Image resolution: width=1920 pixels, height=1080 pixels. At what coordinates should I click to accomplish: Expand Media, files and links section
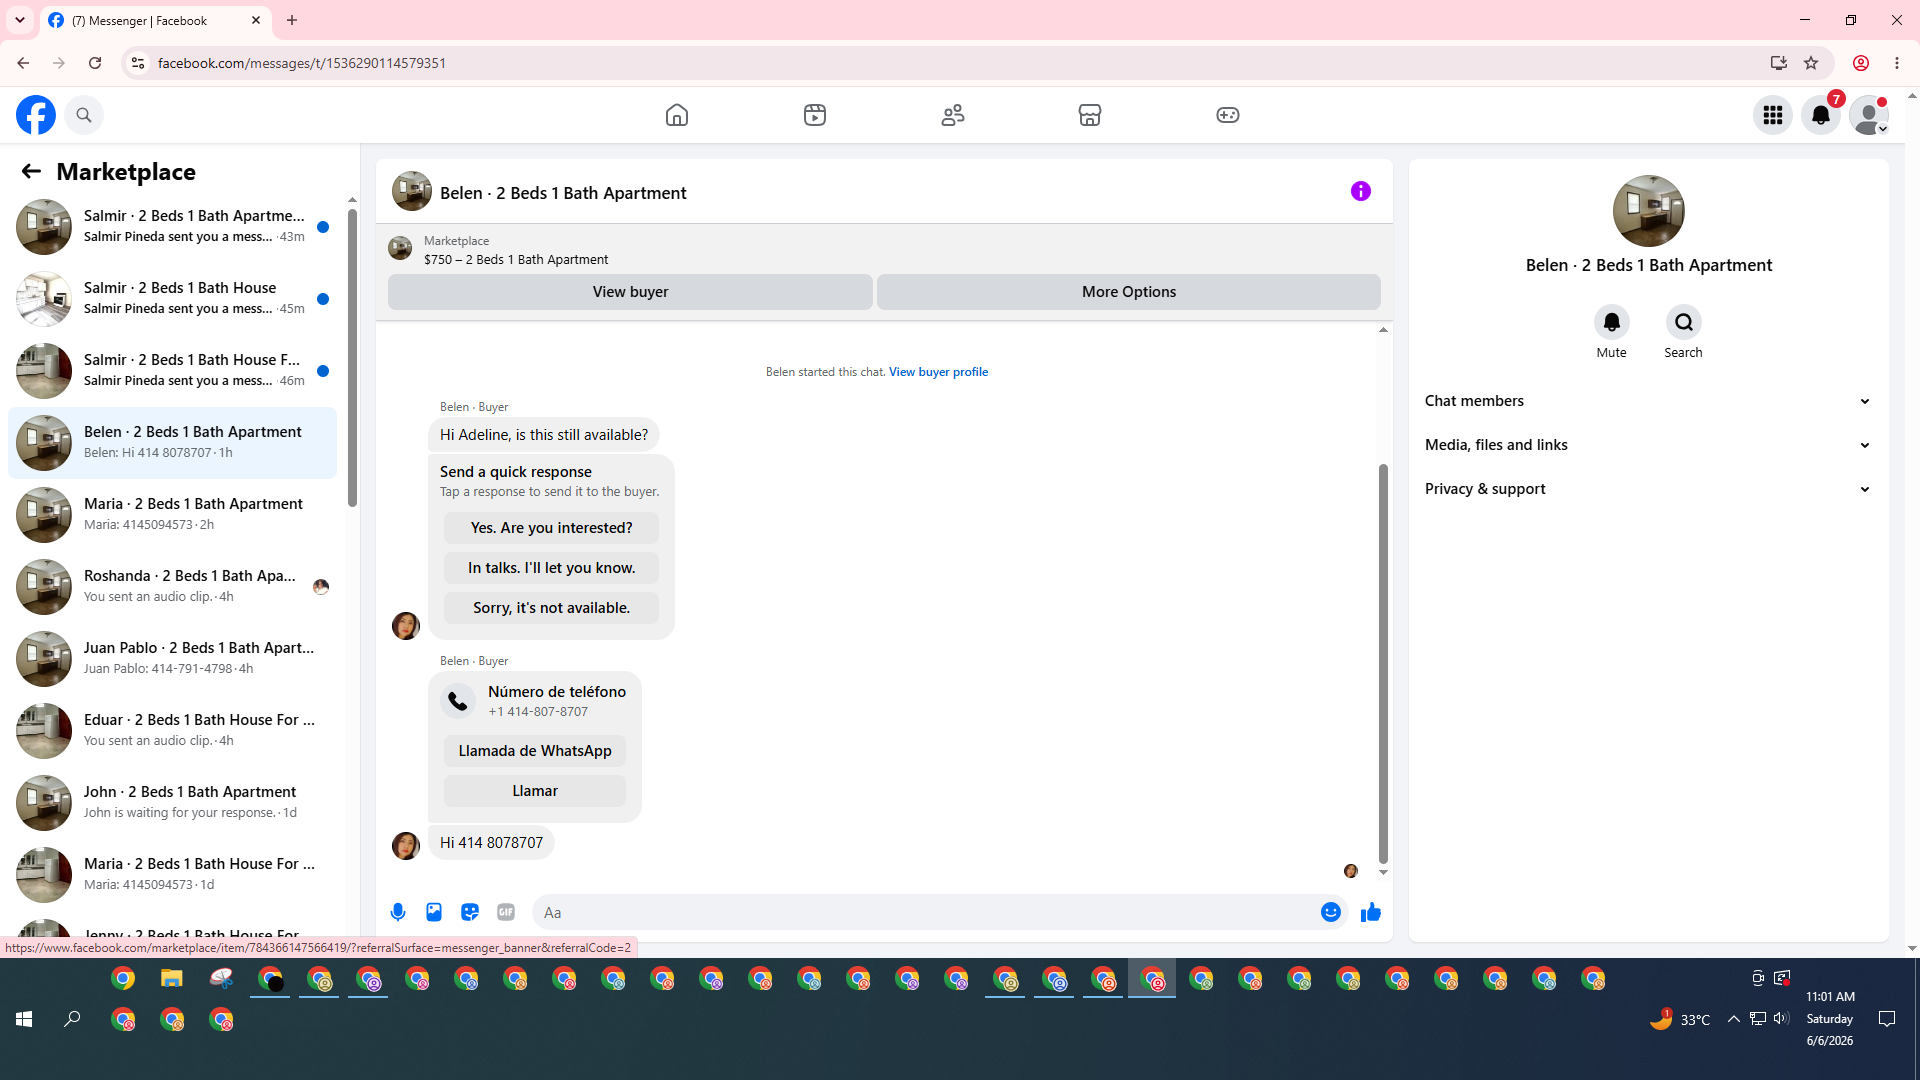(x=1649, y=445)
